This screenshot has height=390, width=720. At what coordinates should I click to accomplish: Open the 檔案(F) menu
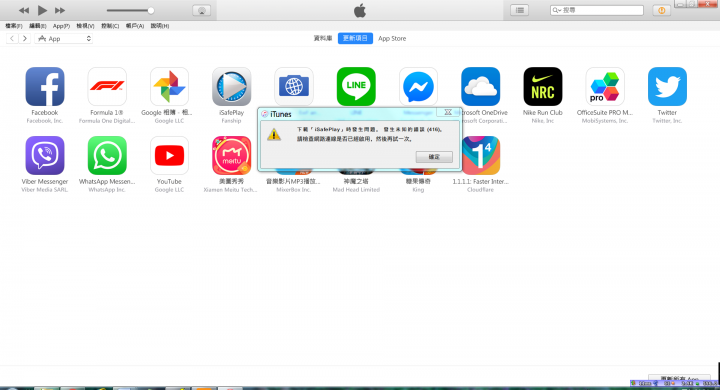(14, 26)
